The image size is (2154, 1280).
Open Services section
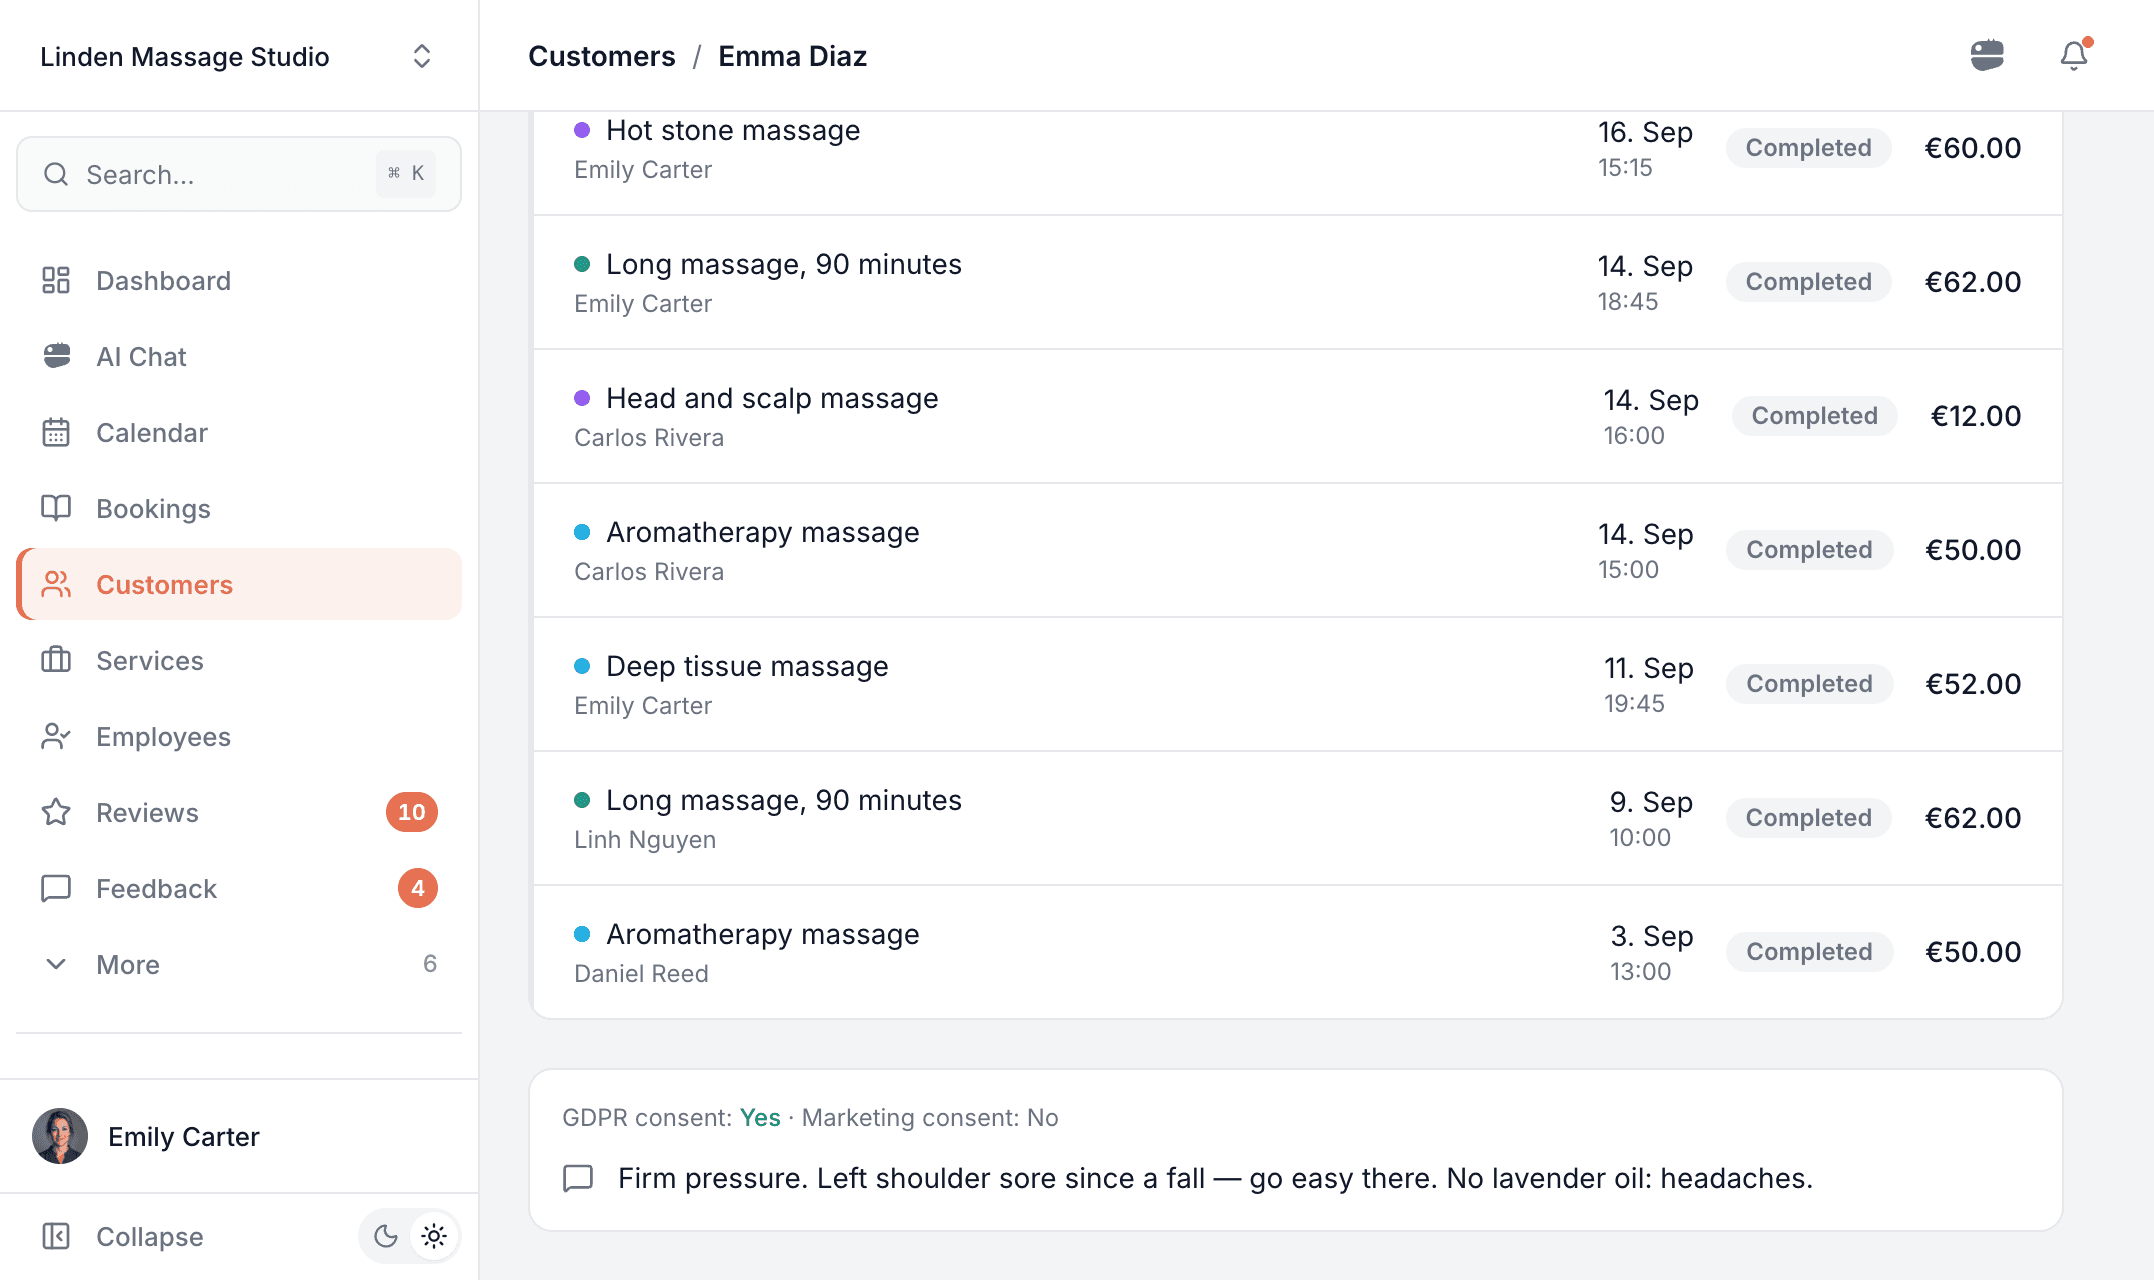coord(238,660)
